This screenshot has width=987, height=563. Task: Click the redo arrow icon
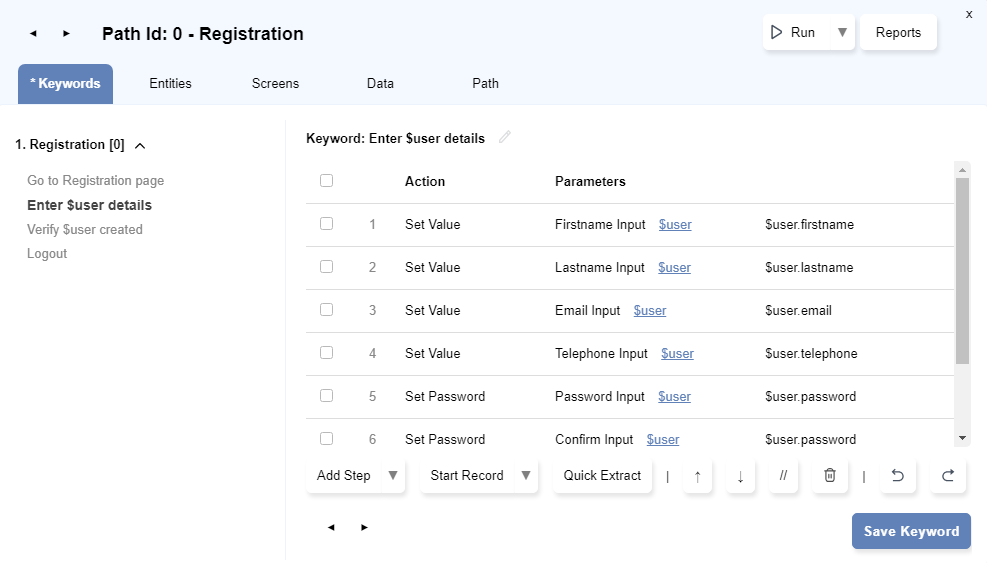(x=947, y=476)
